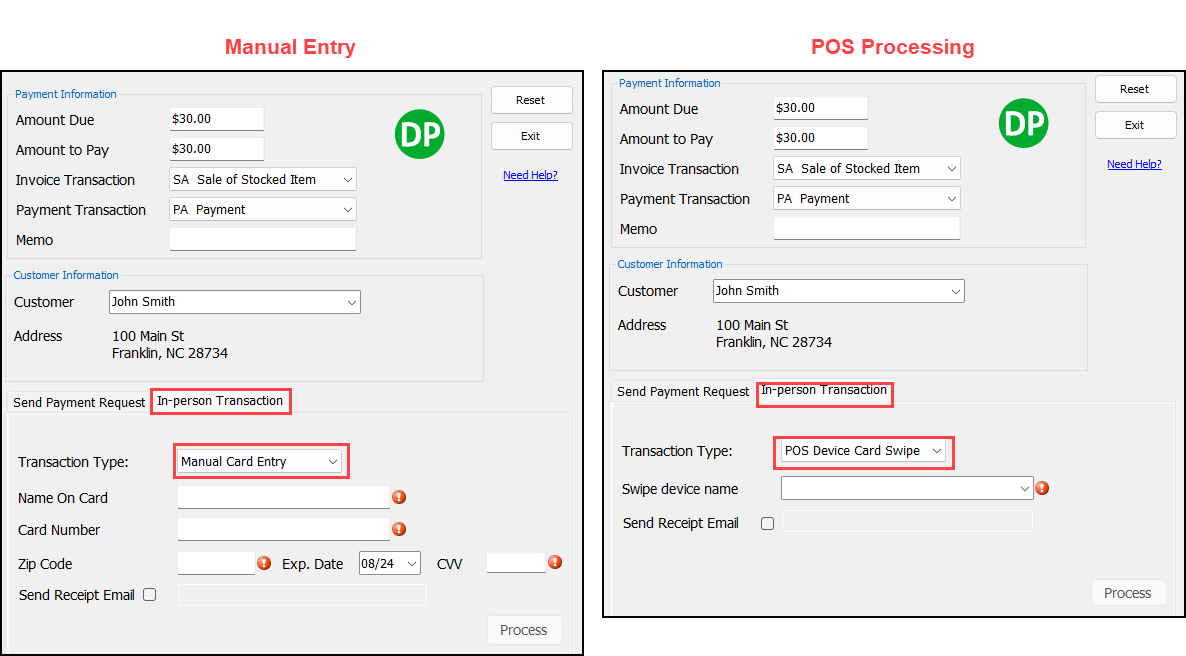Click the warning icon beside Swipe device name
The width and height of the screenshot is (1186, 656).
point(1041,488)
